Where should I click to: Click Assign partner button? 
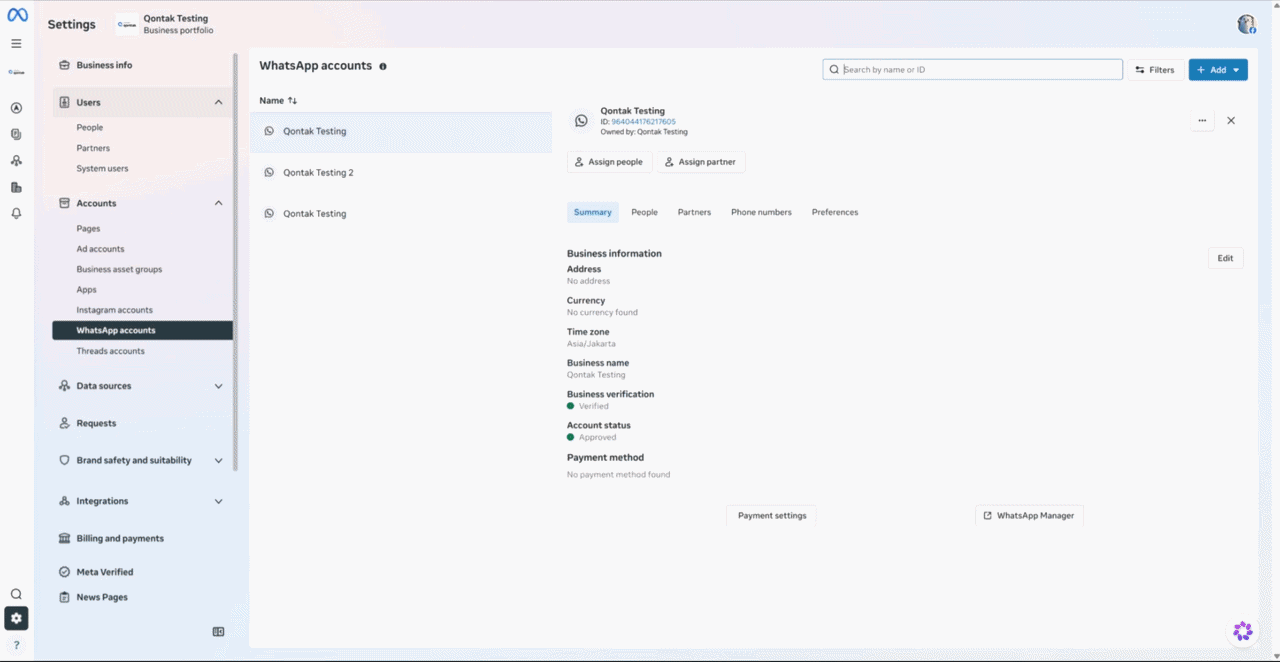pyautogui.click(x=701, y=162)
